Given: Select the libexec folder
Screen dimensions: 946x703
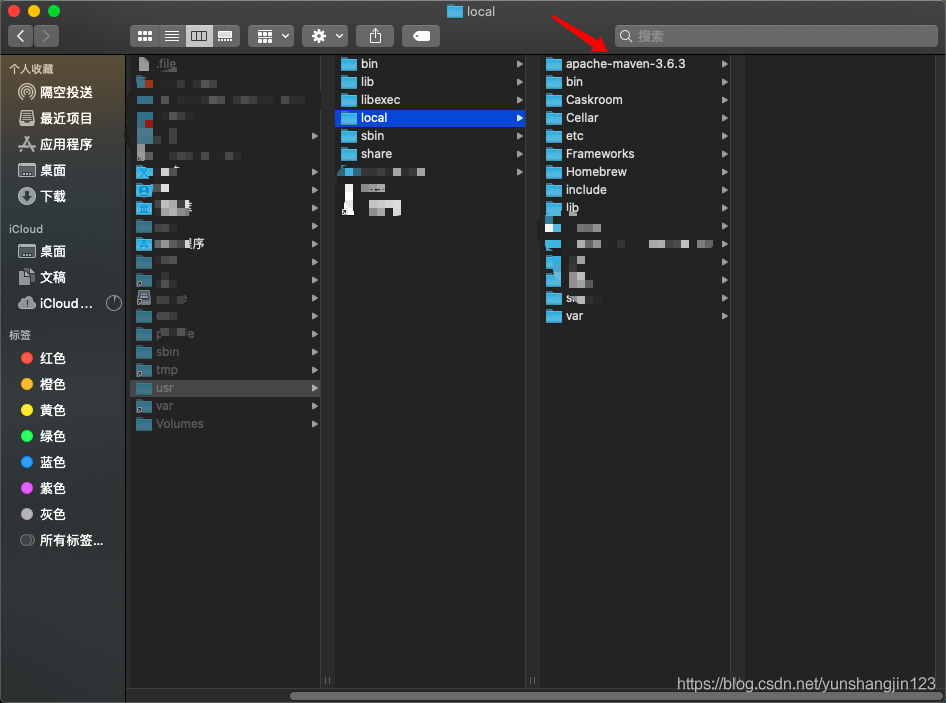Looking at the screenshot, I should coord(430,100).
